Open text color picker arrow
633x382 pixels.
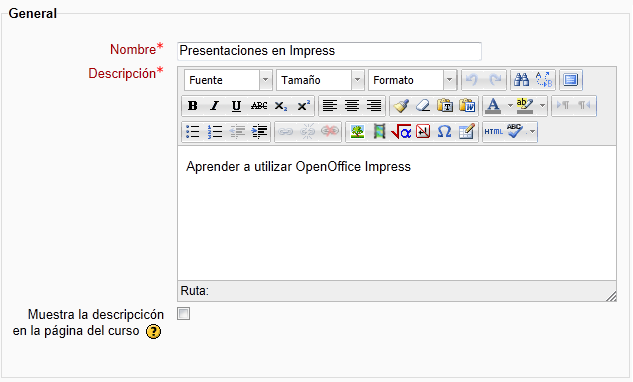(x=510, y=106)
